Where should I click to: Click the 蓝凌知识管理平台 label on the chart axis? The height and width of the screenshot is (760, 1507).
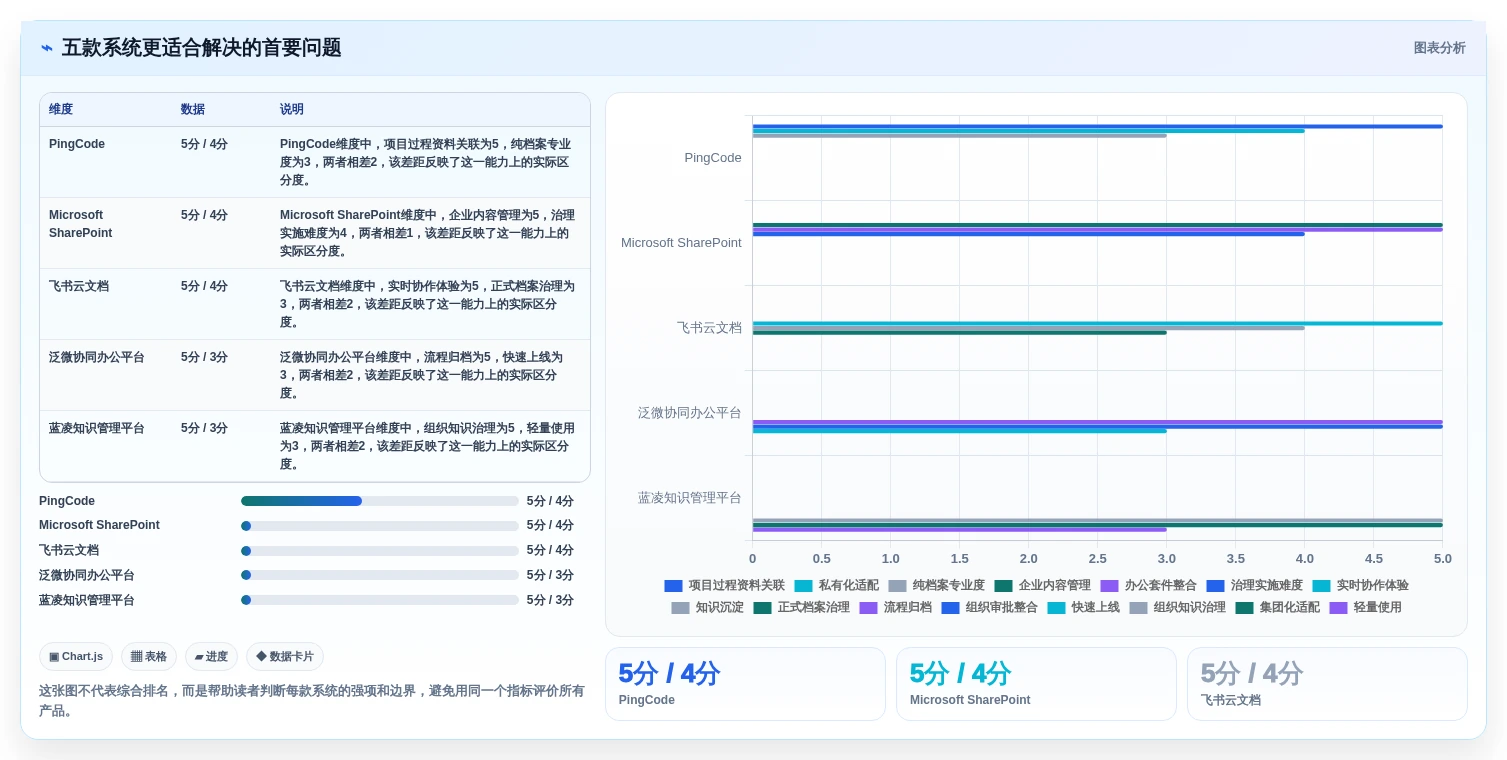(x=690, y=498)
